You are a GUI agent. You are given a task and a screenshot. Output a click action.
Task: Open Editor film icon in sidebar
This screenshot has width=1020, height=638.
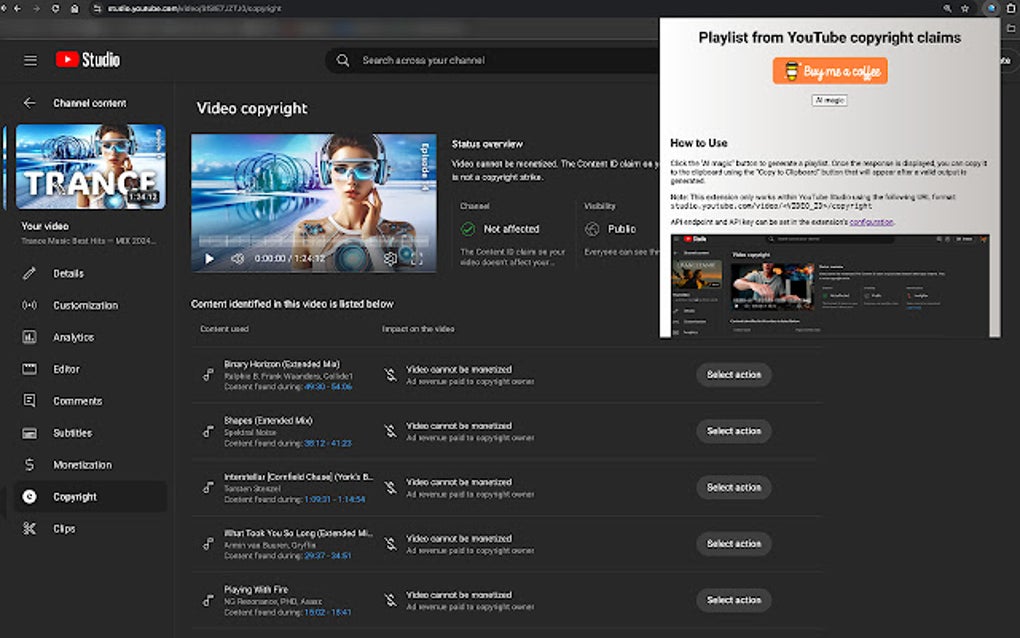tap(29, 369)
